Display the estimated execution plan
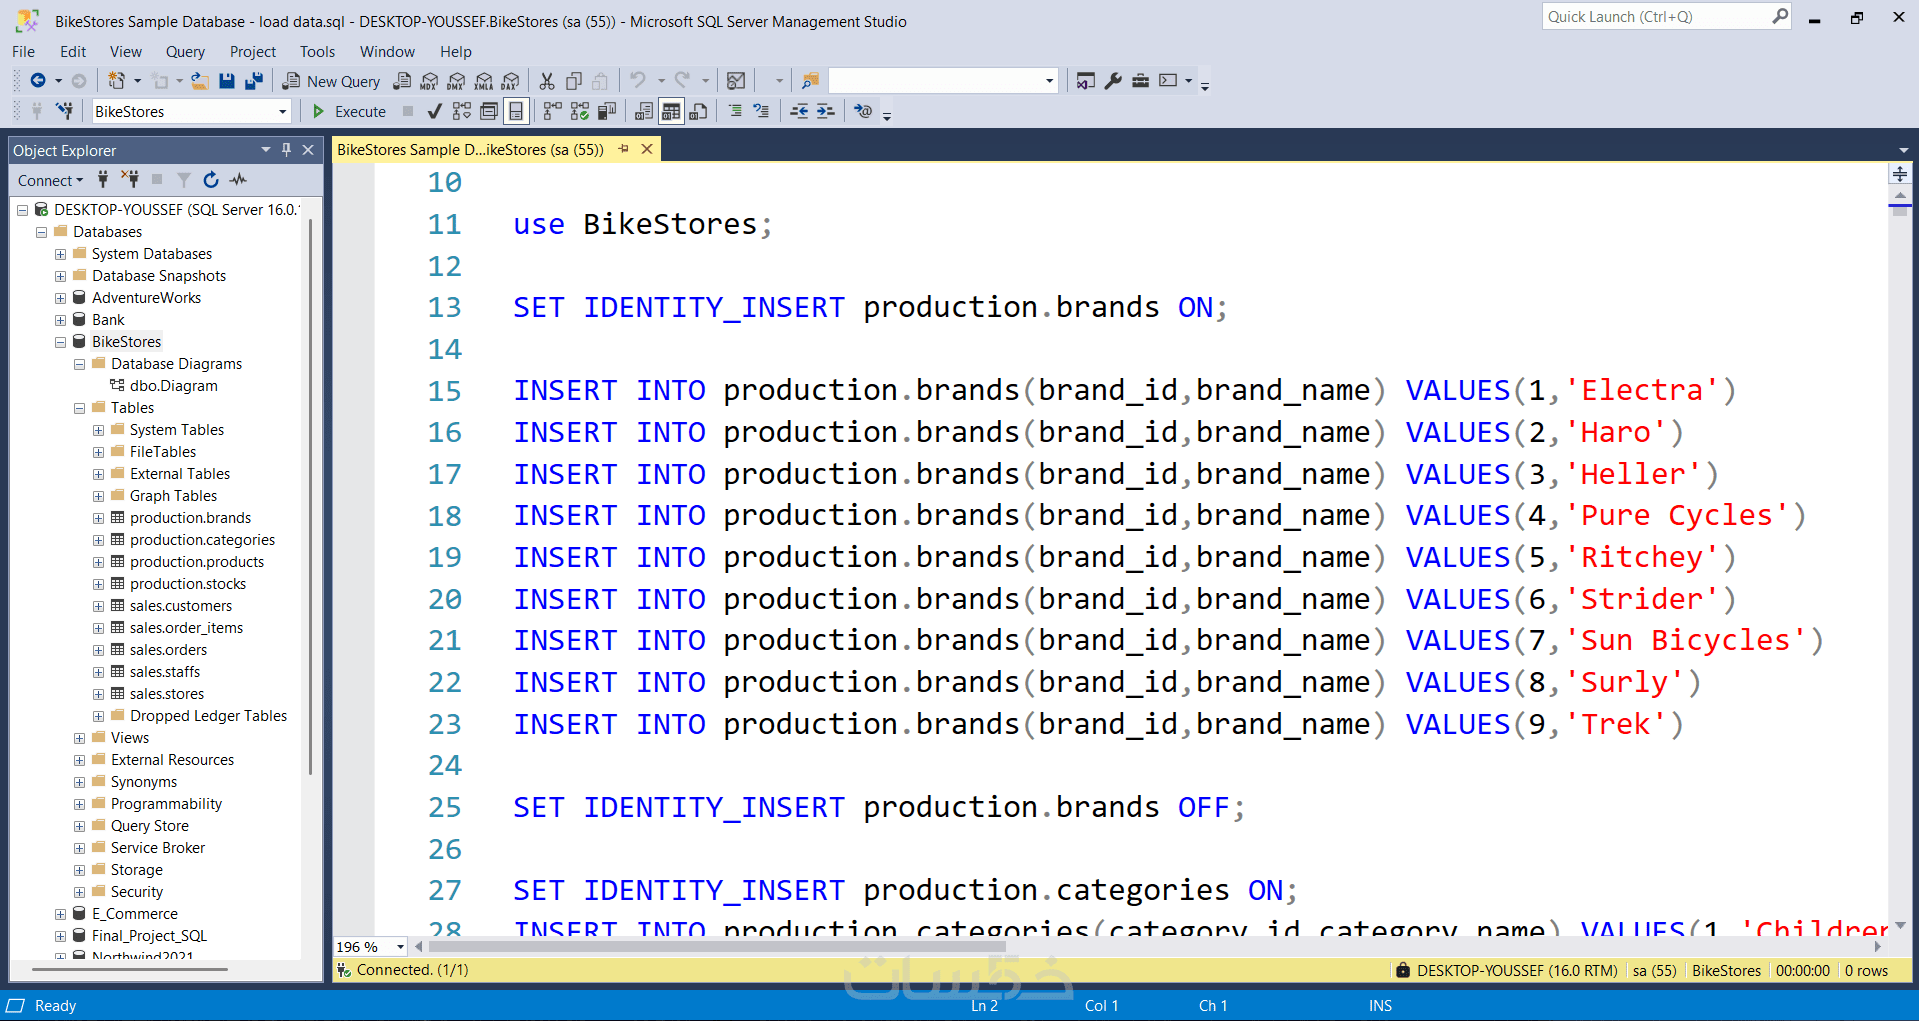This screenshot has height=1021, width=1919. [x=461, y=111]
